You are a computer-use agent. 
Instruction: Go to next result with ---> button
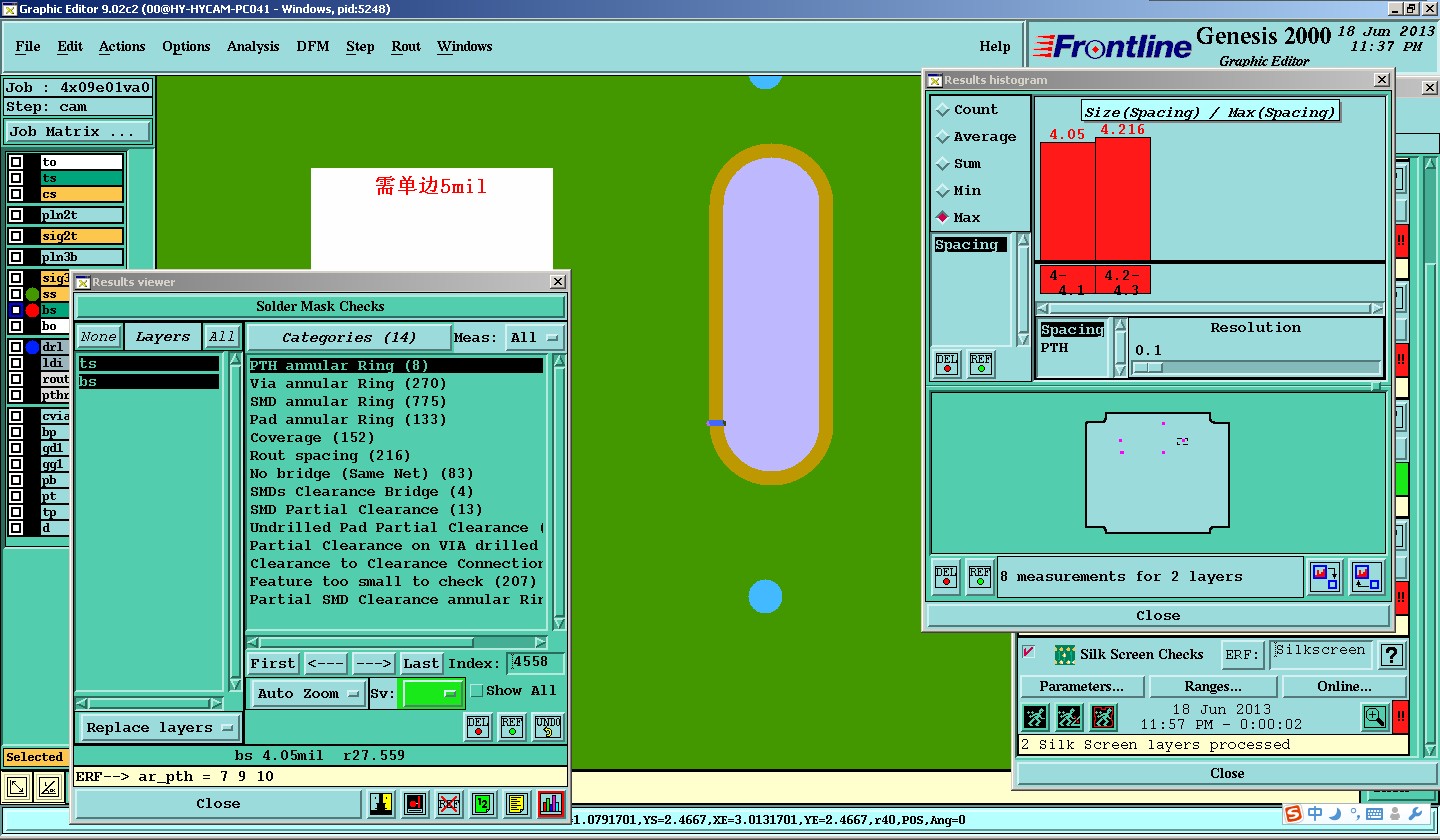tap(374, 663)
